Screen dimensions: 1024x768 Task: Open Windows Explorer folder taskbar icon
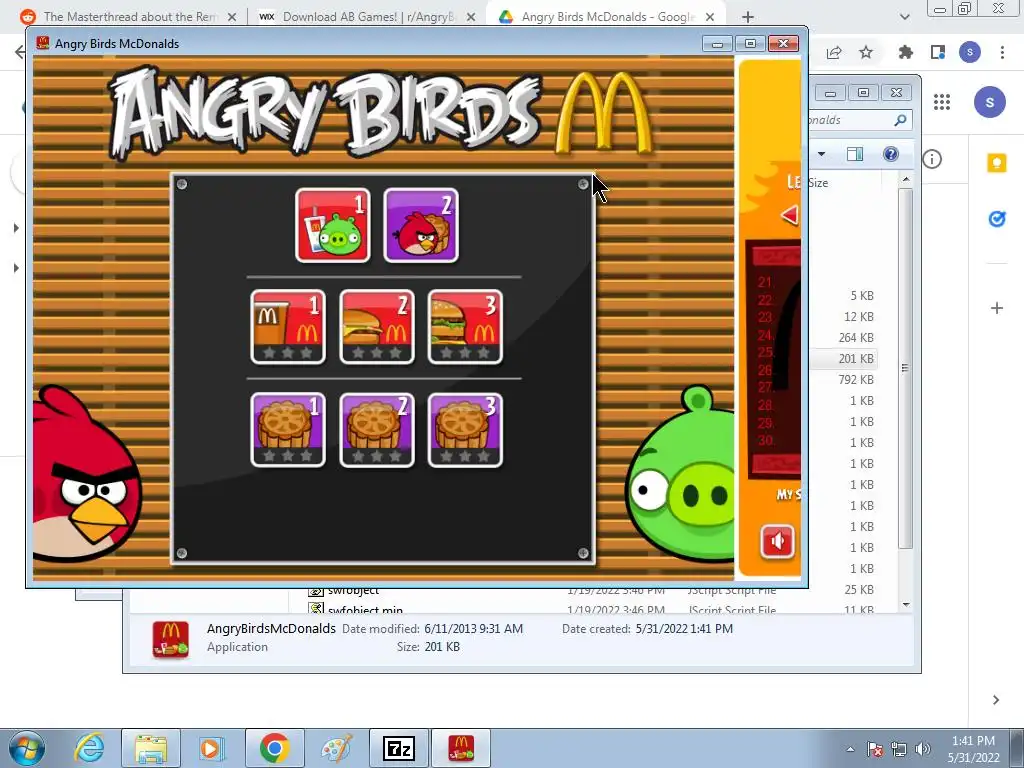pyautogui.click(x=151, y=748)
